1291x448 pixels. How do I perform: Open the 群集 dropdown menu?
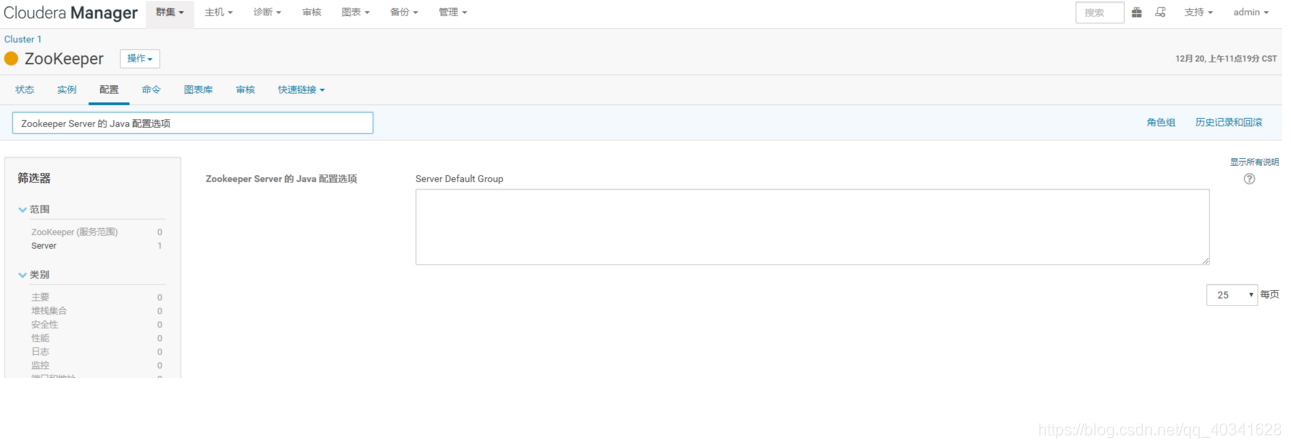[170, 12]
